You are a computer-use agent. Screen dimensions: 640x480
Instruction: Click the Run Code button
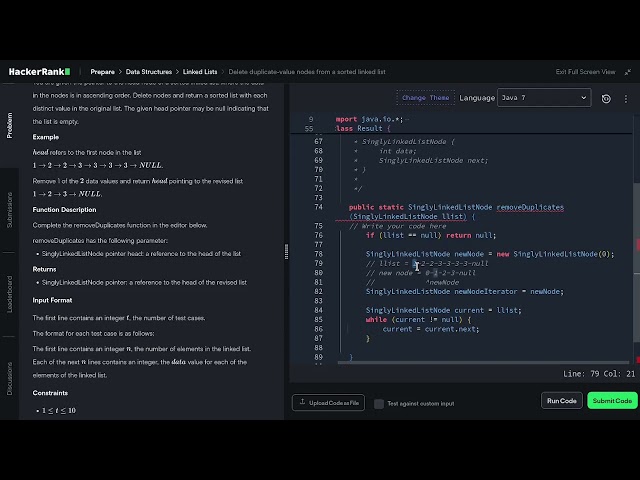pyautogui.click(x=562, y=401)
